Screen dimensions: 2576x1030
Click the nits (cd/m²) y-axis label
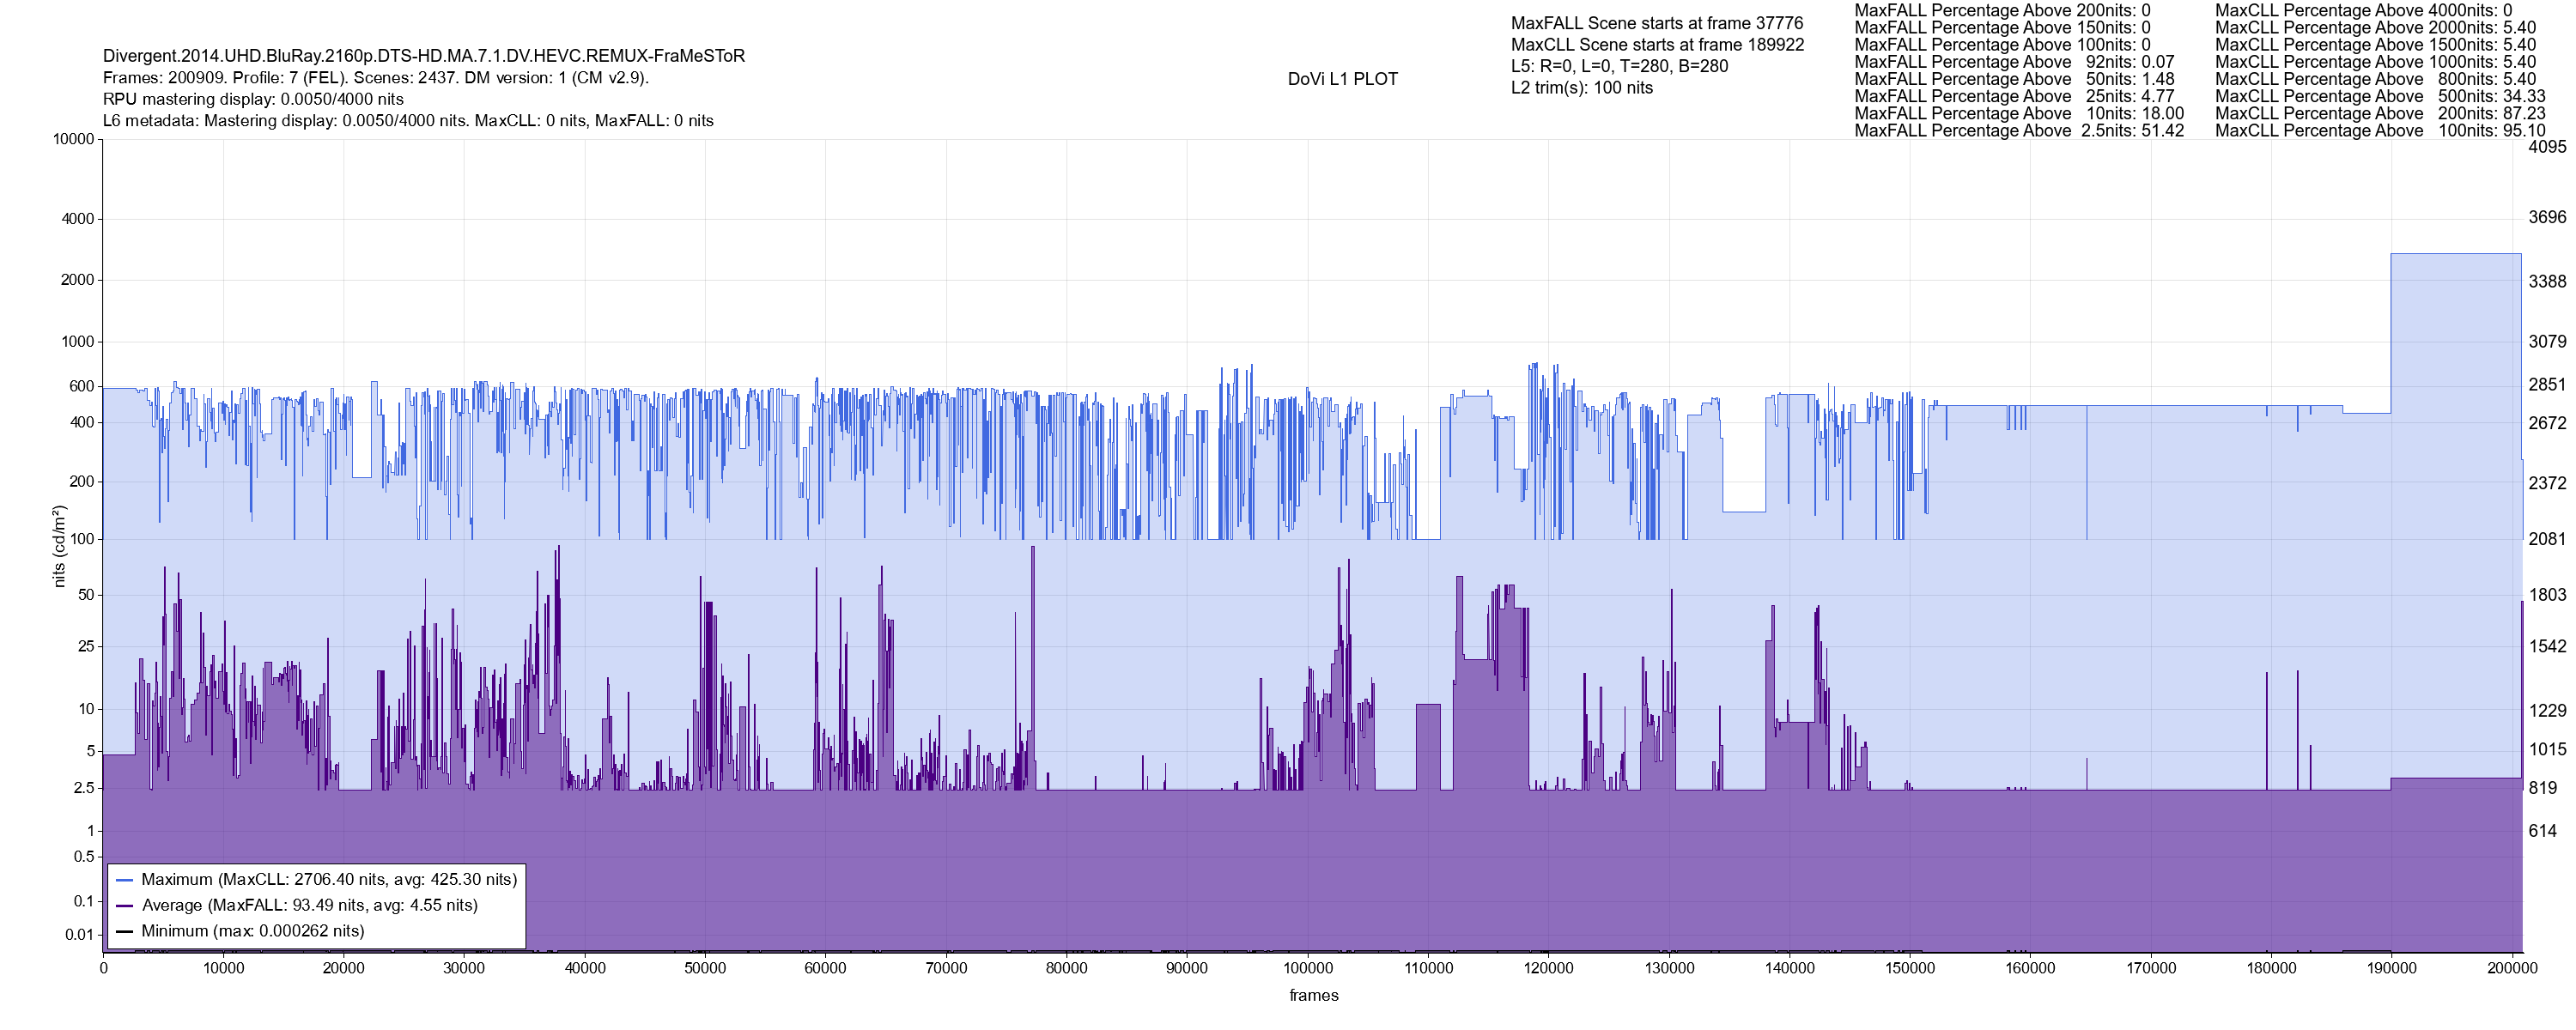click(59, 546)
